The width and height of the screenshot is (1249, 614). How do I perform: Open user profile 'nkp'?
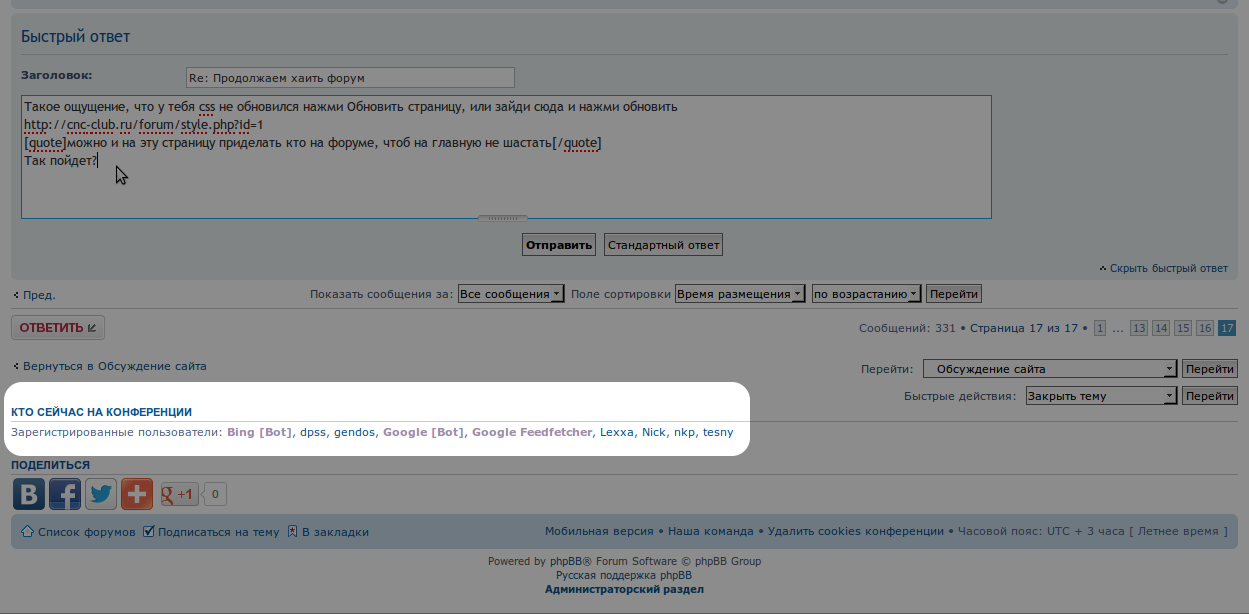(684, 433)
